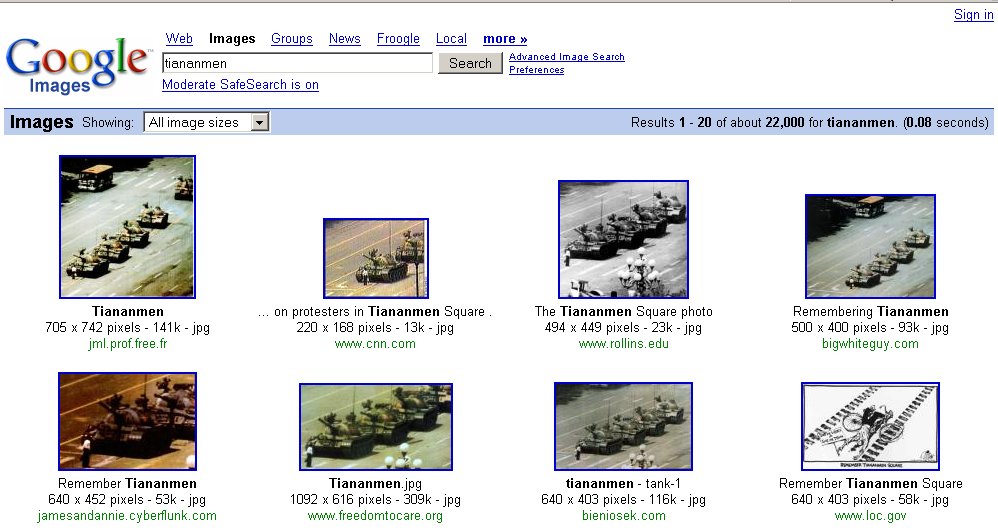Click the Sign in link
Viewport: 998px width, 531px height.
pyautogui.click(x=973, y=15)
